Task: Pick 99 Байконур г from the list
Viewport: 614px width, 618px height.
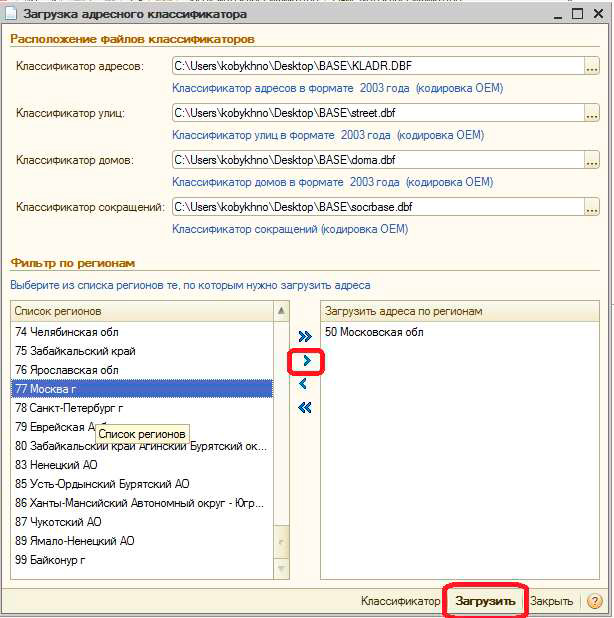Action: pos(50,560)
